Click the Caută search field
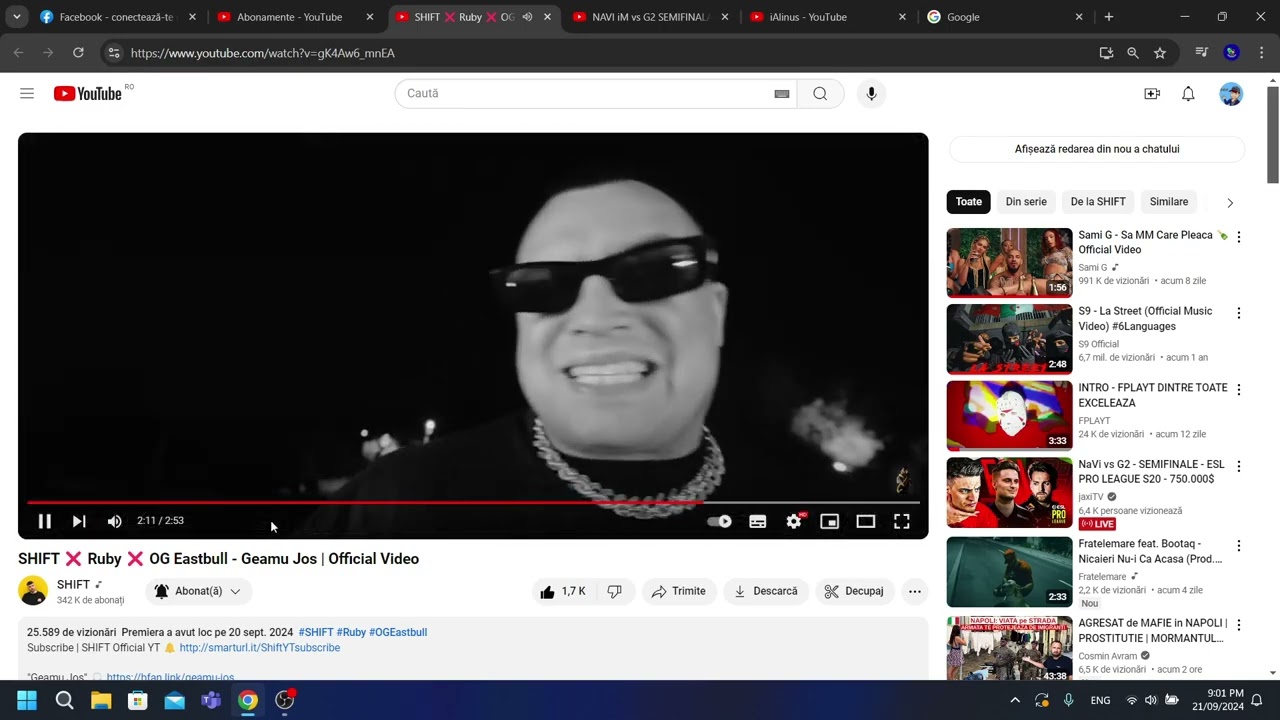The image size is (1280, 720). pos(585,93)
